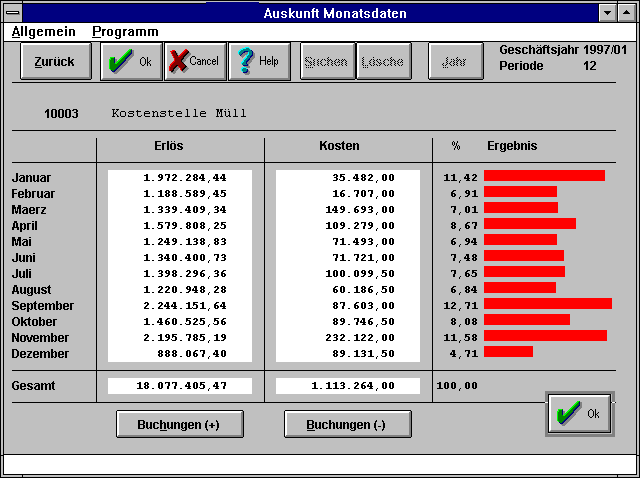Click the September red result bar
The height and width of the screenshot is (480, 640).
click(547, 304)
